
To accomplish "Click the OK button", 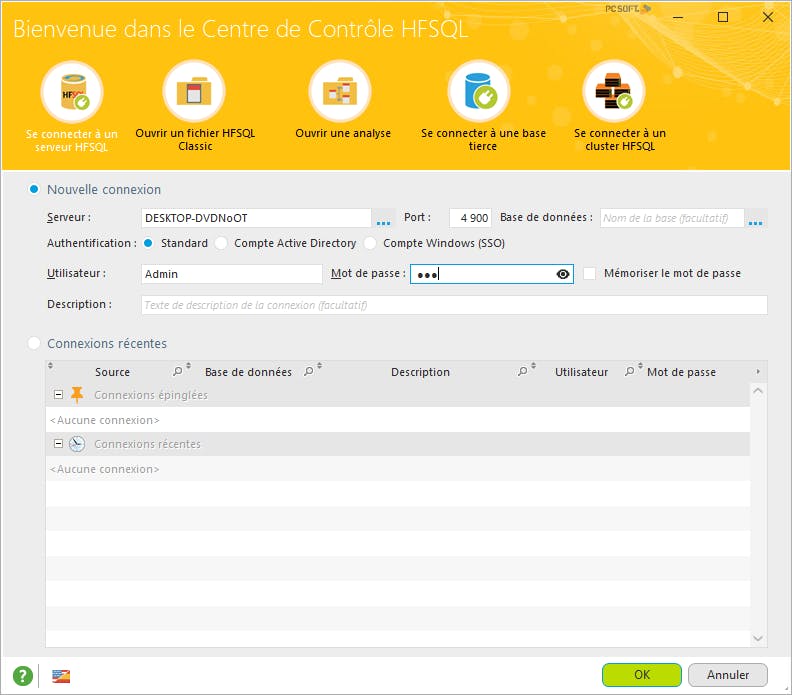I will [641, 675].
